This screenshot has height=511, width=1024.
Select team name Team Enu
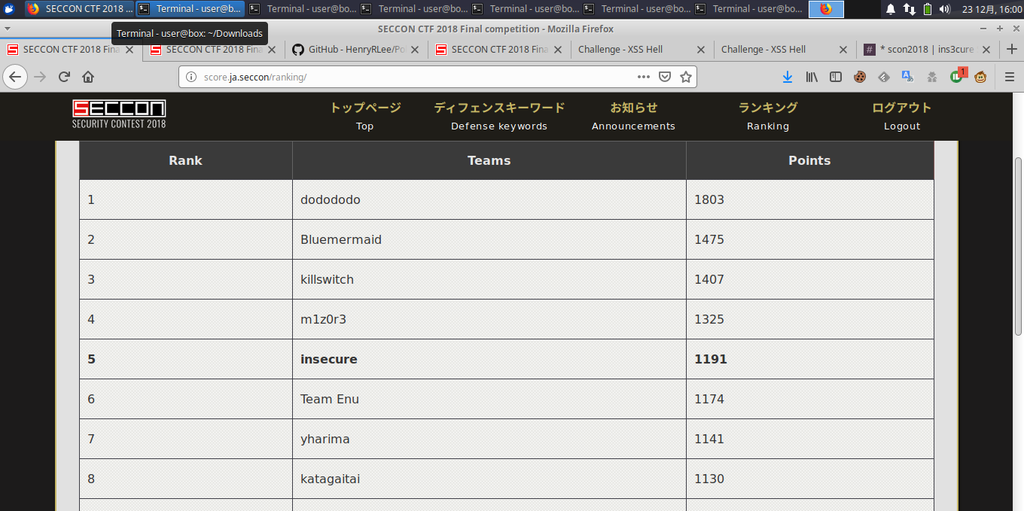coord(330,399)
